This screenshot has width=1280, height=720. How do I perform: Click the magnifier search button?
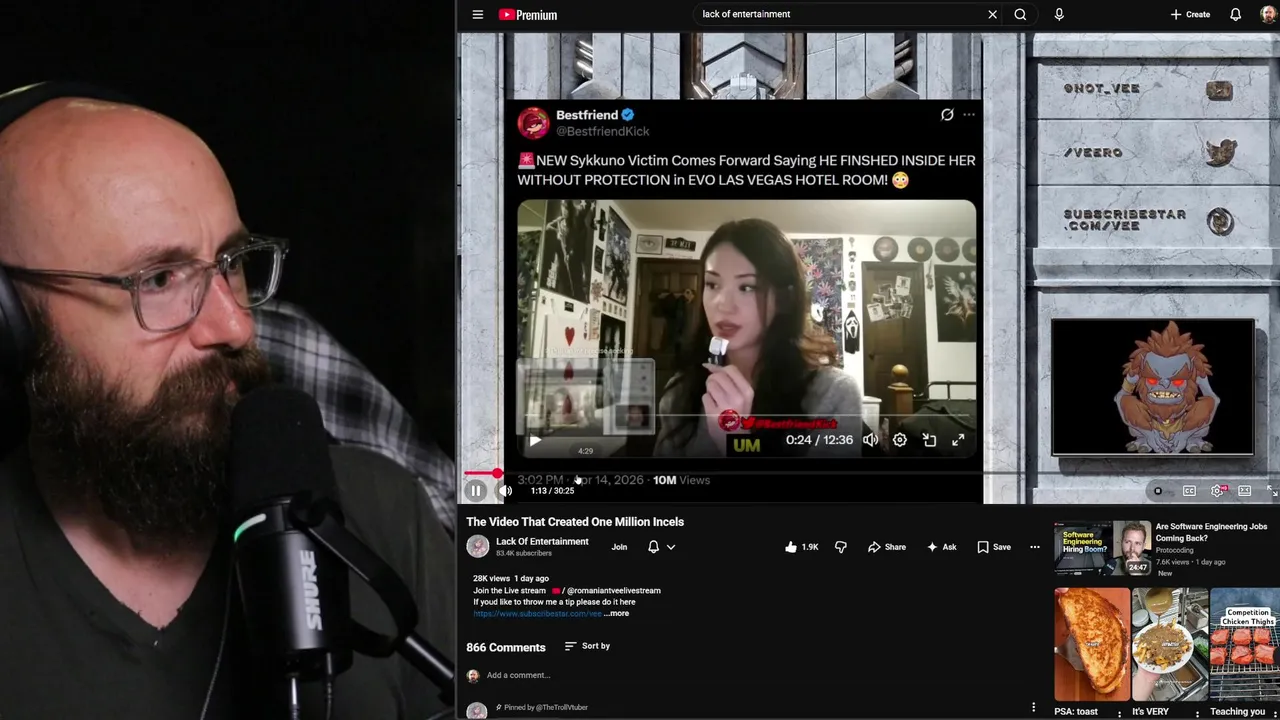click(1020, 15)
